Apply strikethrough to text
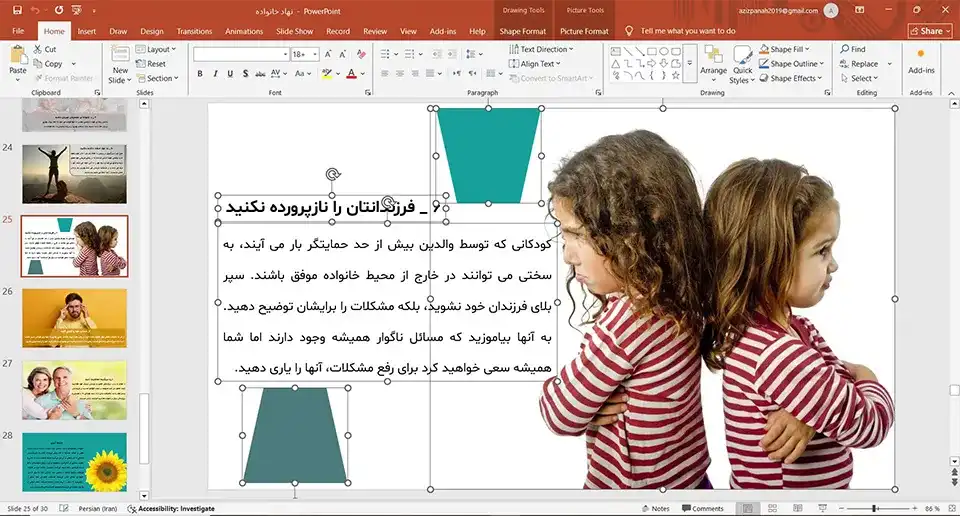The image size is (960, 516). (x=260, y=73)
